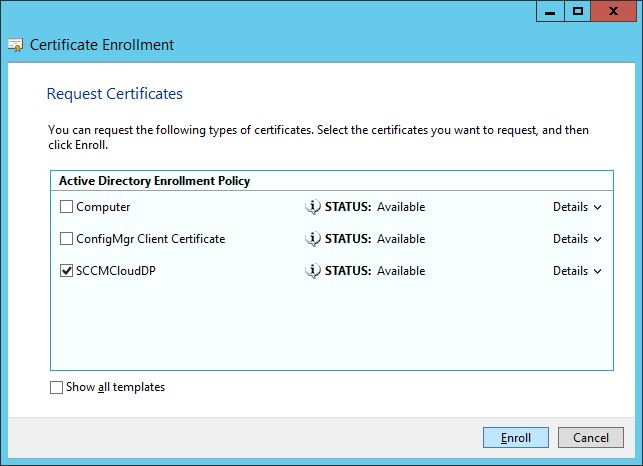Image resolution: width=643 pixels, height=466 pixels.
Task: Click STATUS: Available text in SCCMCloudDP row
Action: coord(375,271)
